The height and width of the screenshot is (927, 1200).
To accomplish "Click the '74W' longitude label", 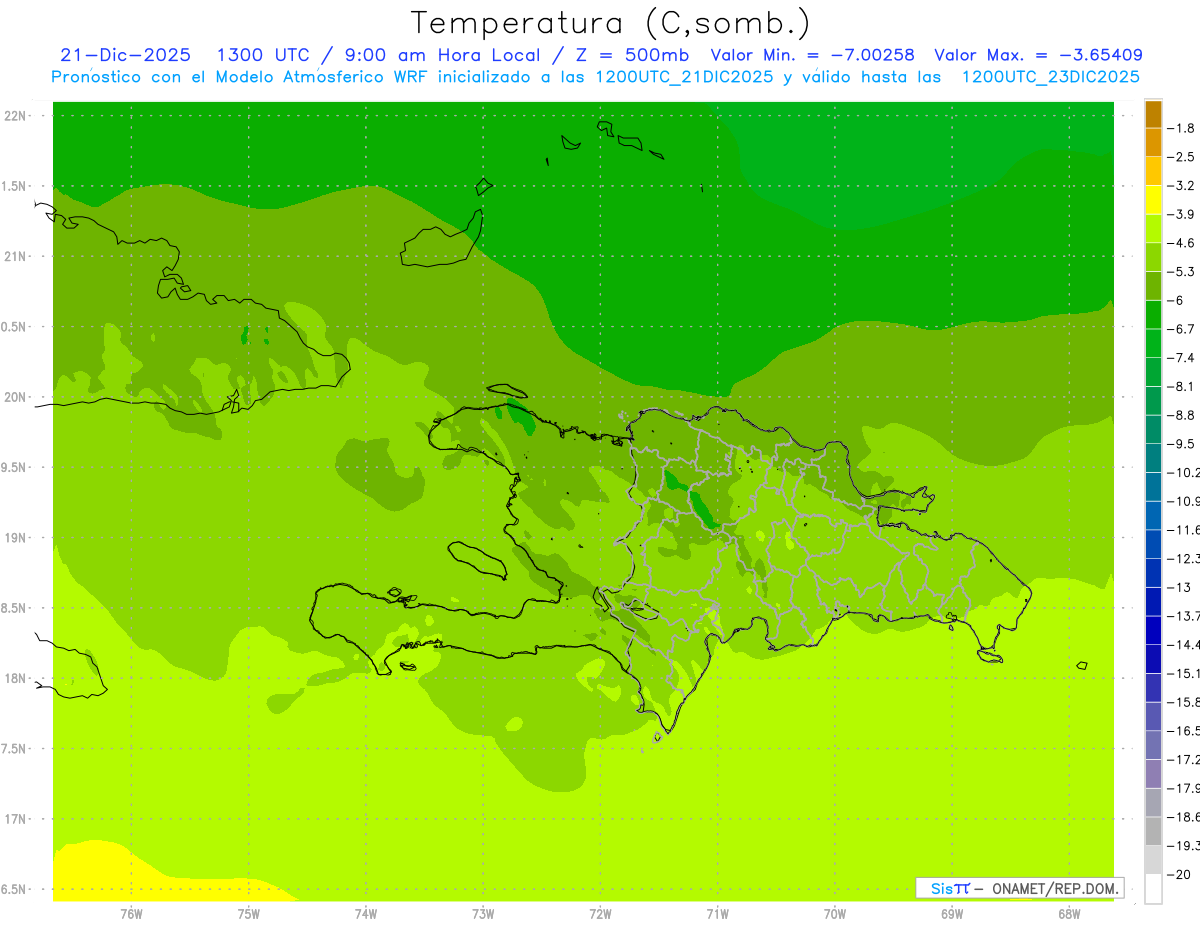I will point(365,913).
